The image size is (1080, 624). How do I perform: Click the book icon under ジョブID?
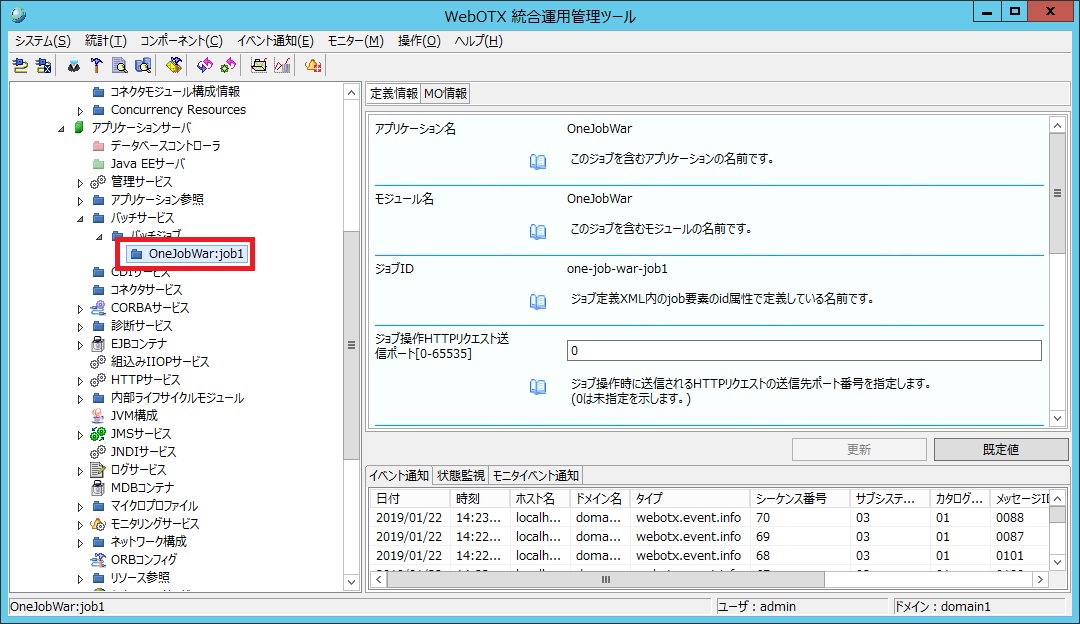coord(538,301)
